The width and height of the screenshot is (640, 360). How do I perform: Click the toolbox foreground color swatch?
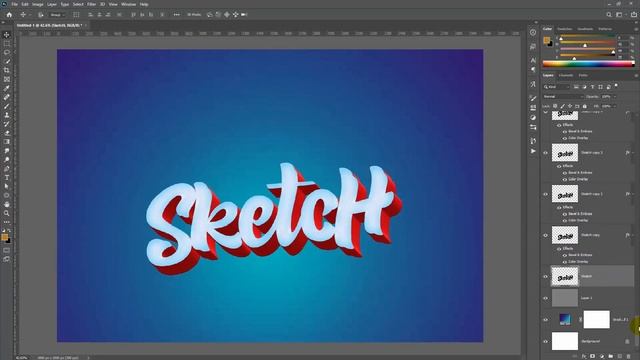pyautogui.click(x=4, y=237)
